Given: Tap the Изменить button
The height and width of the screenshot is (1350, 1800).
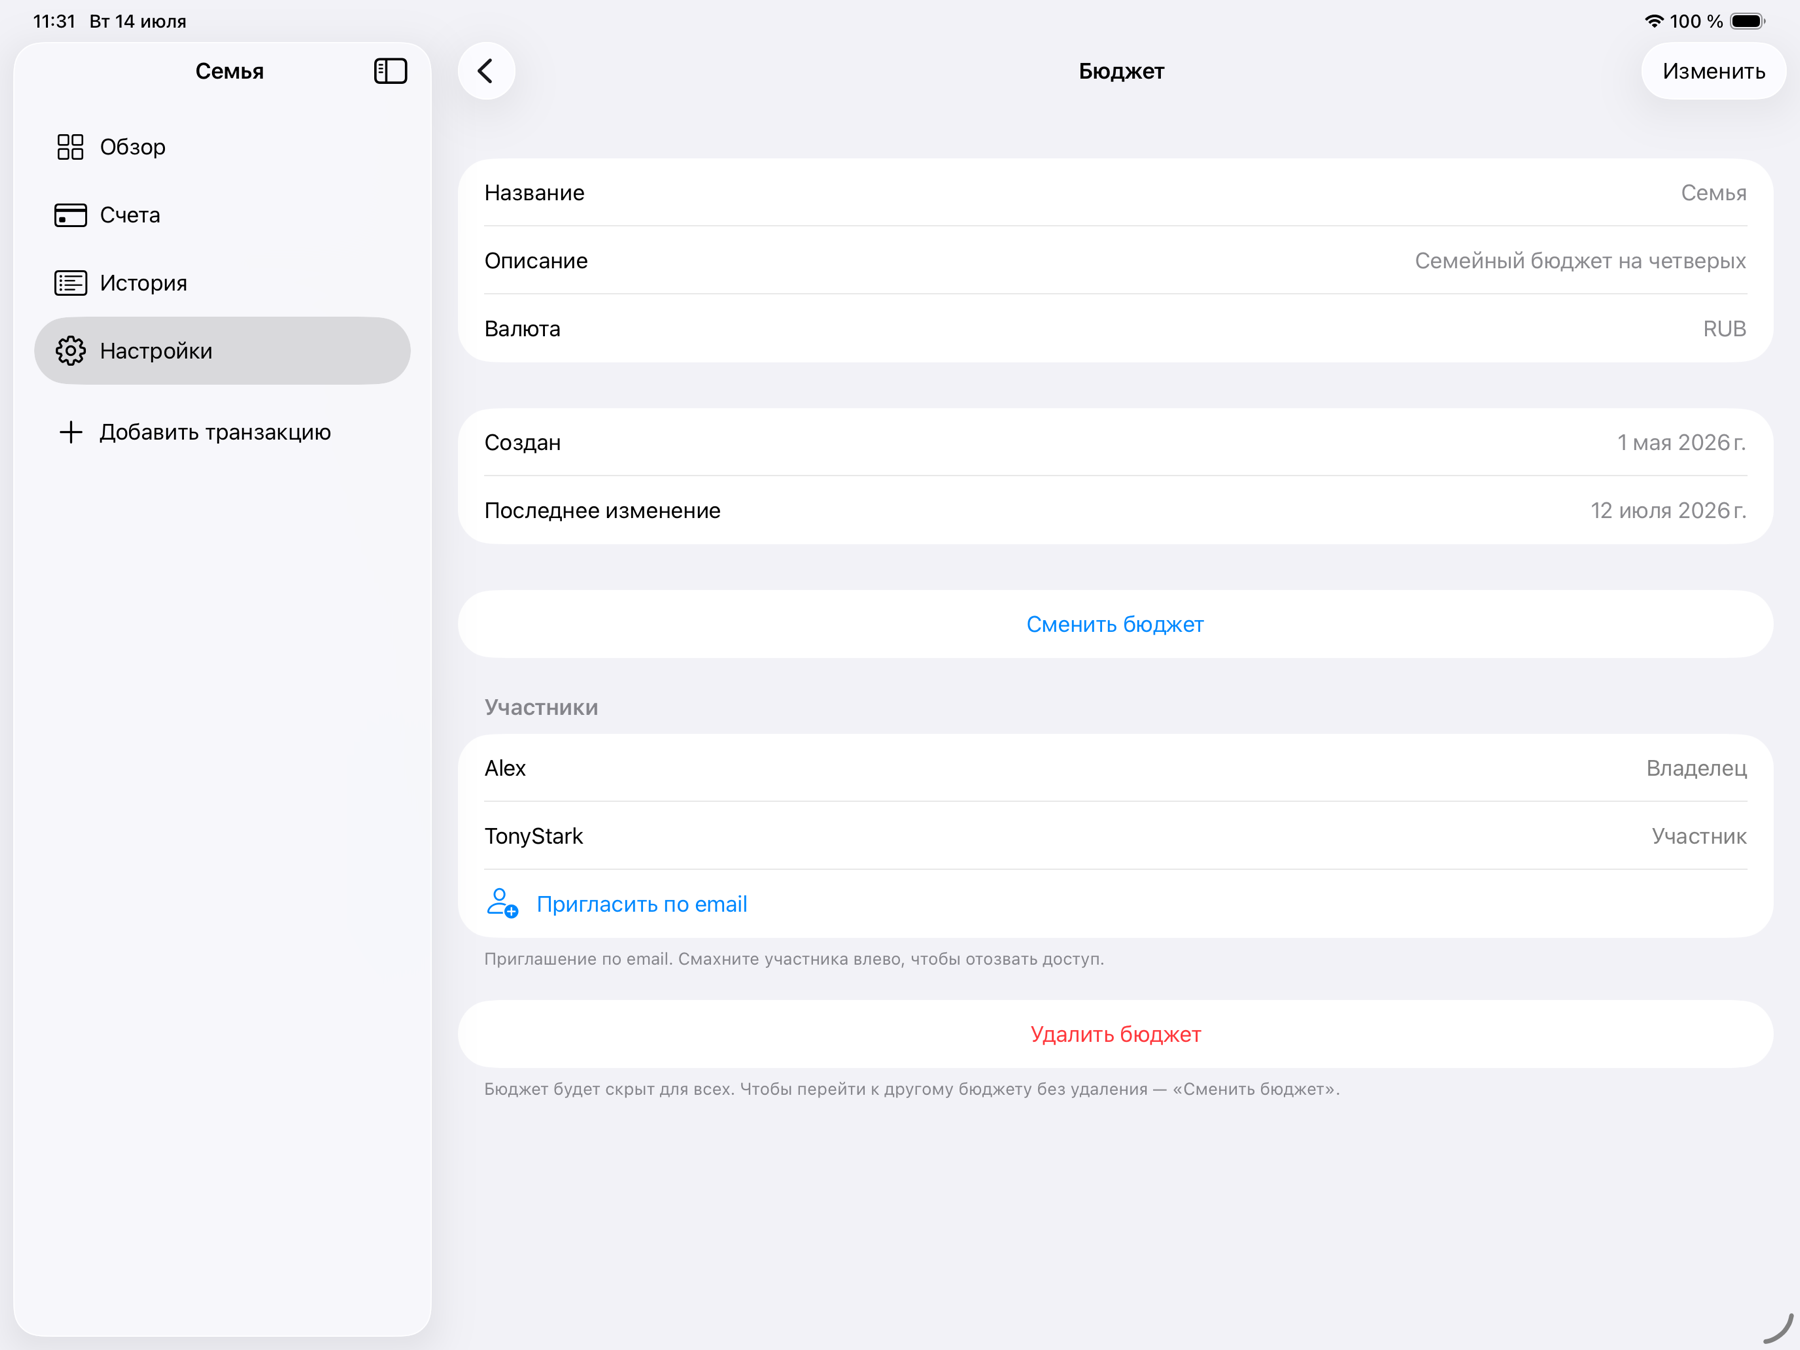Looking at the screenshot, I should [1713, 71].
